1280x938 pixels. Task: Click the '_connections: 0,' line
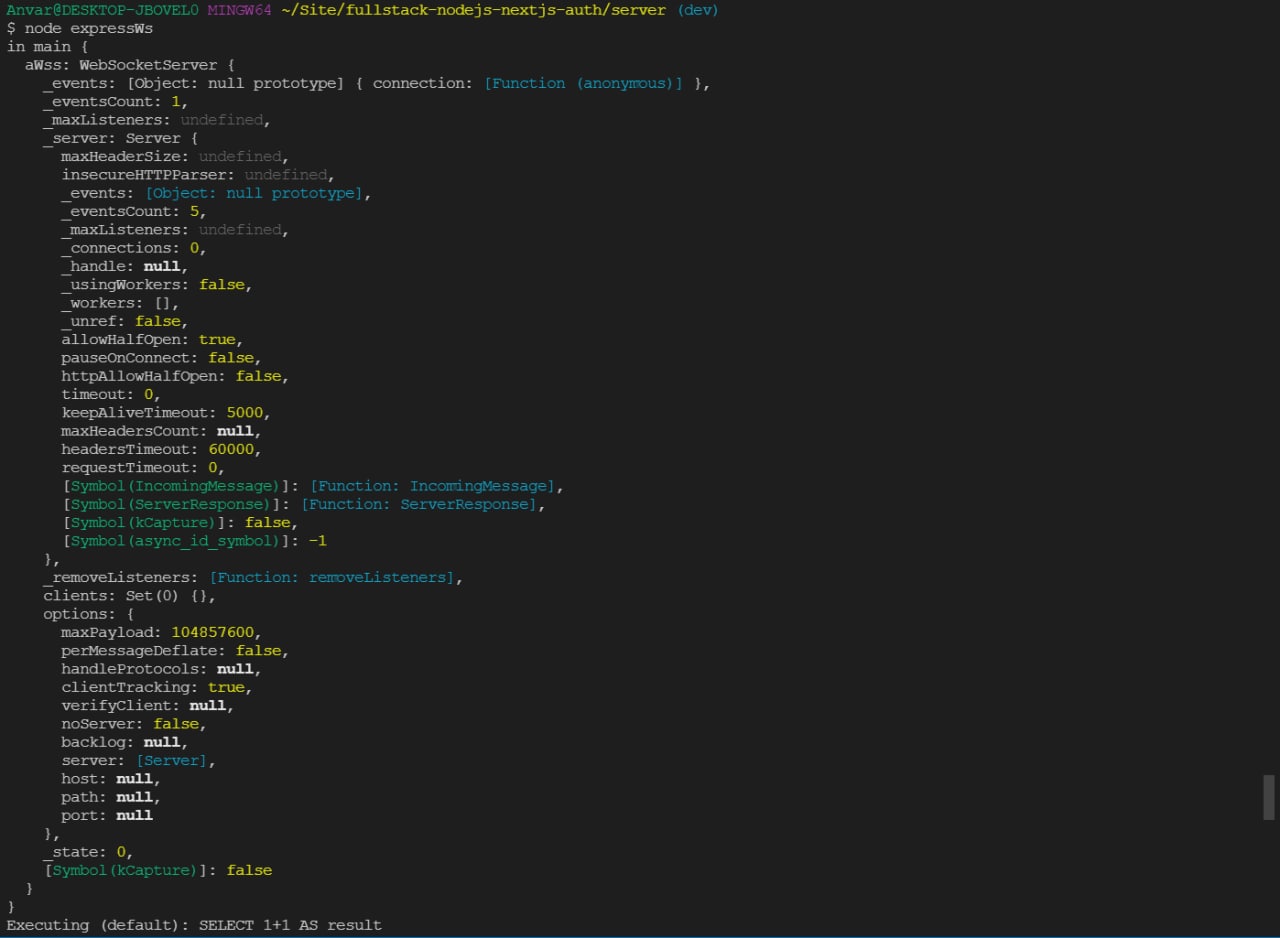click(x=134, y=248)
